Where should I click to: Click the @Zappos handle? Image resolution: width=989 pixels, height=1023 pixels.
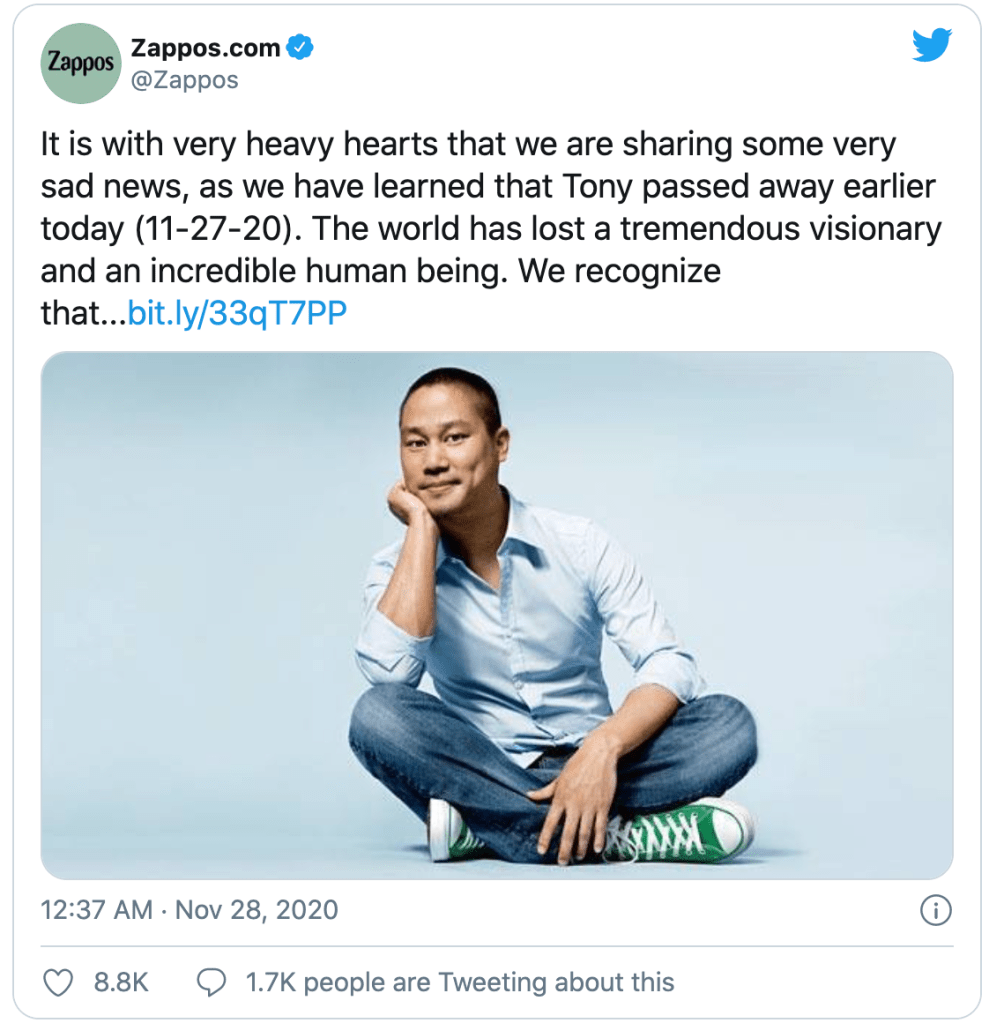pos(184,80)
